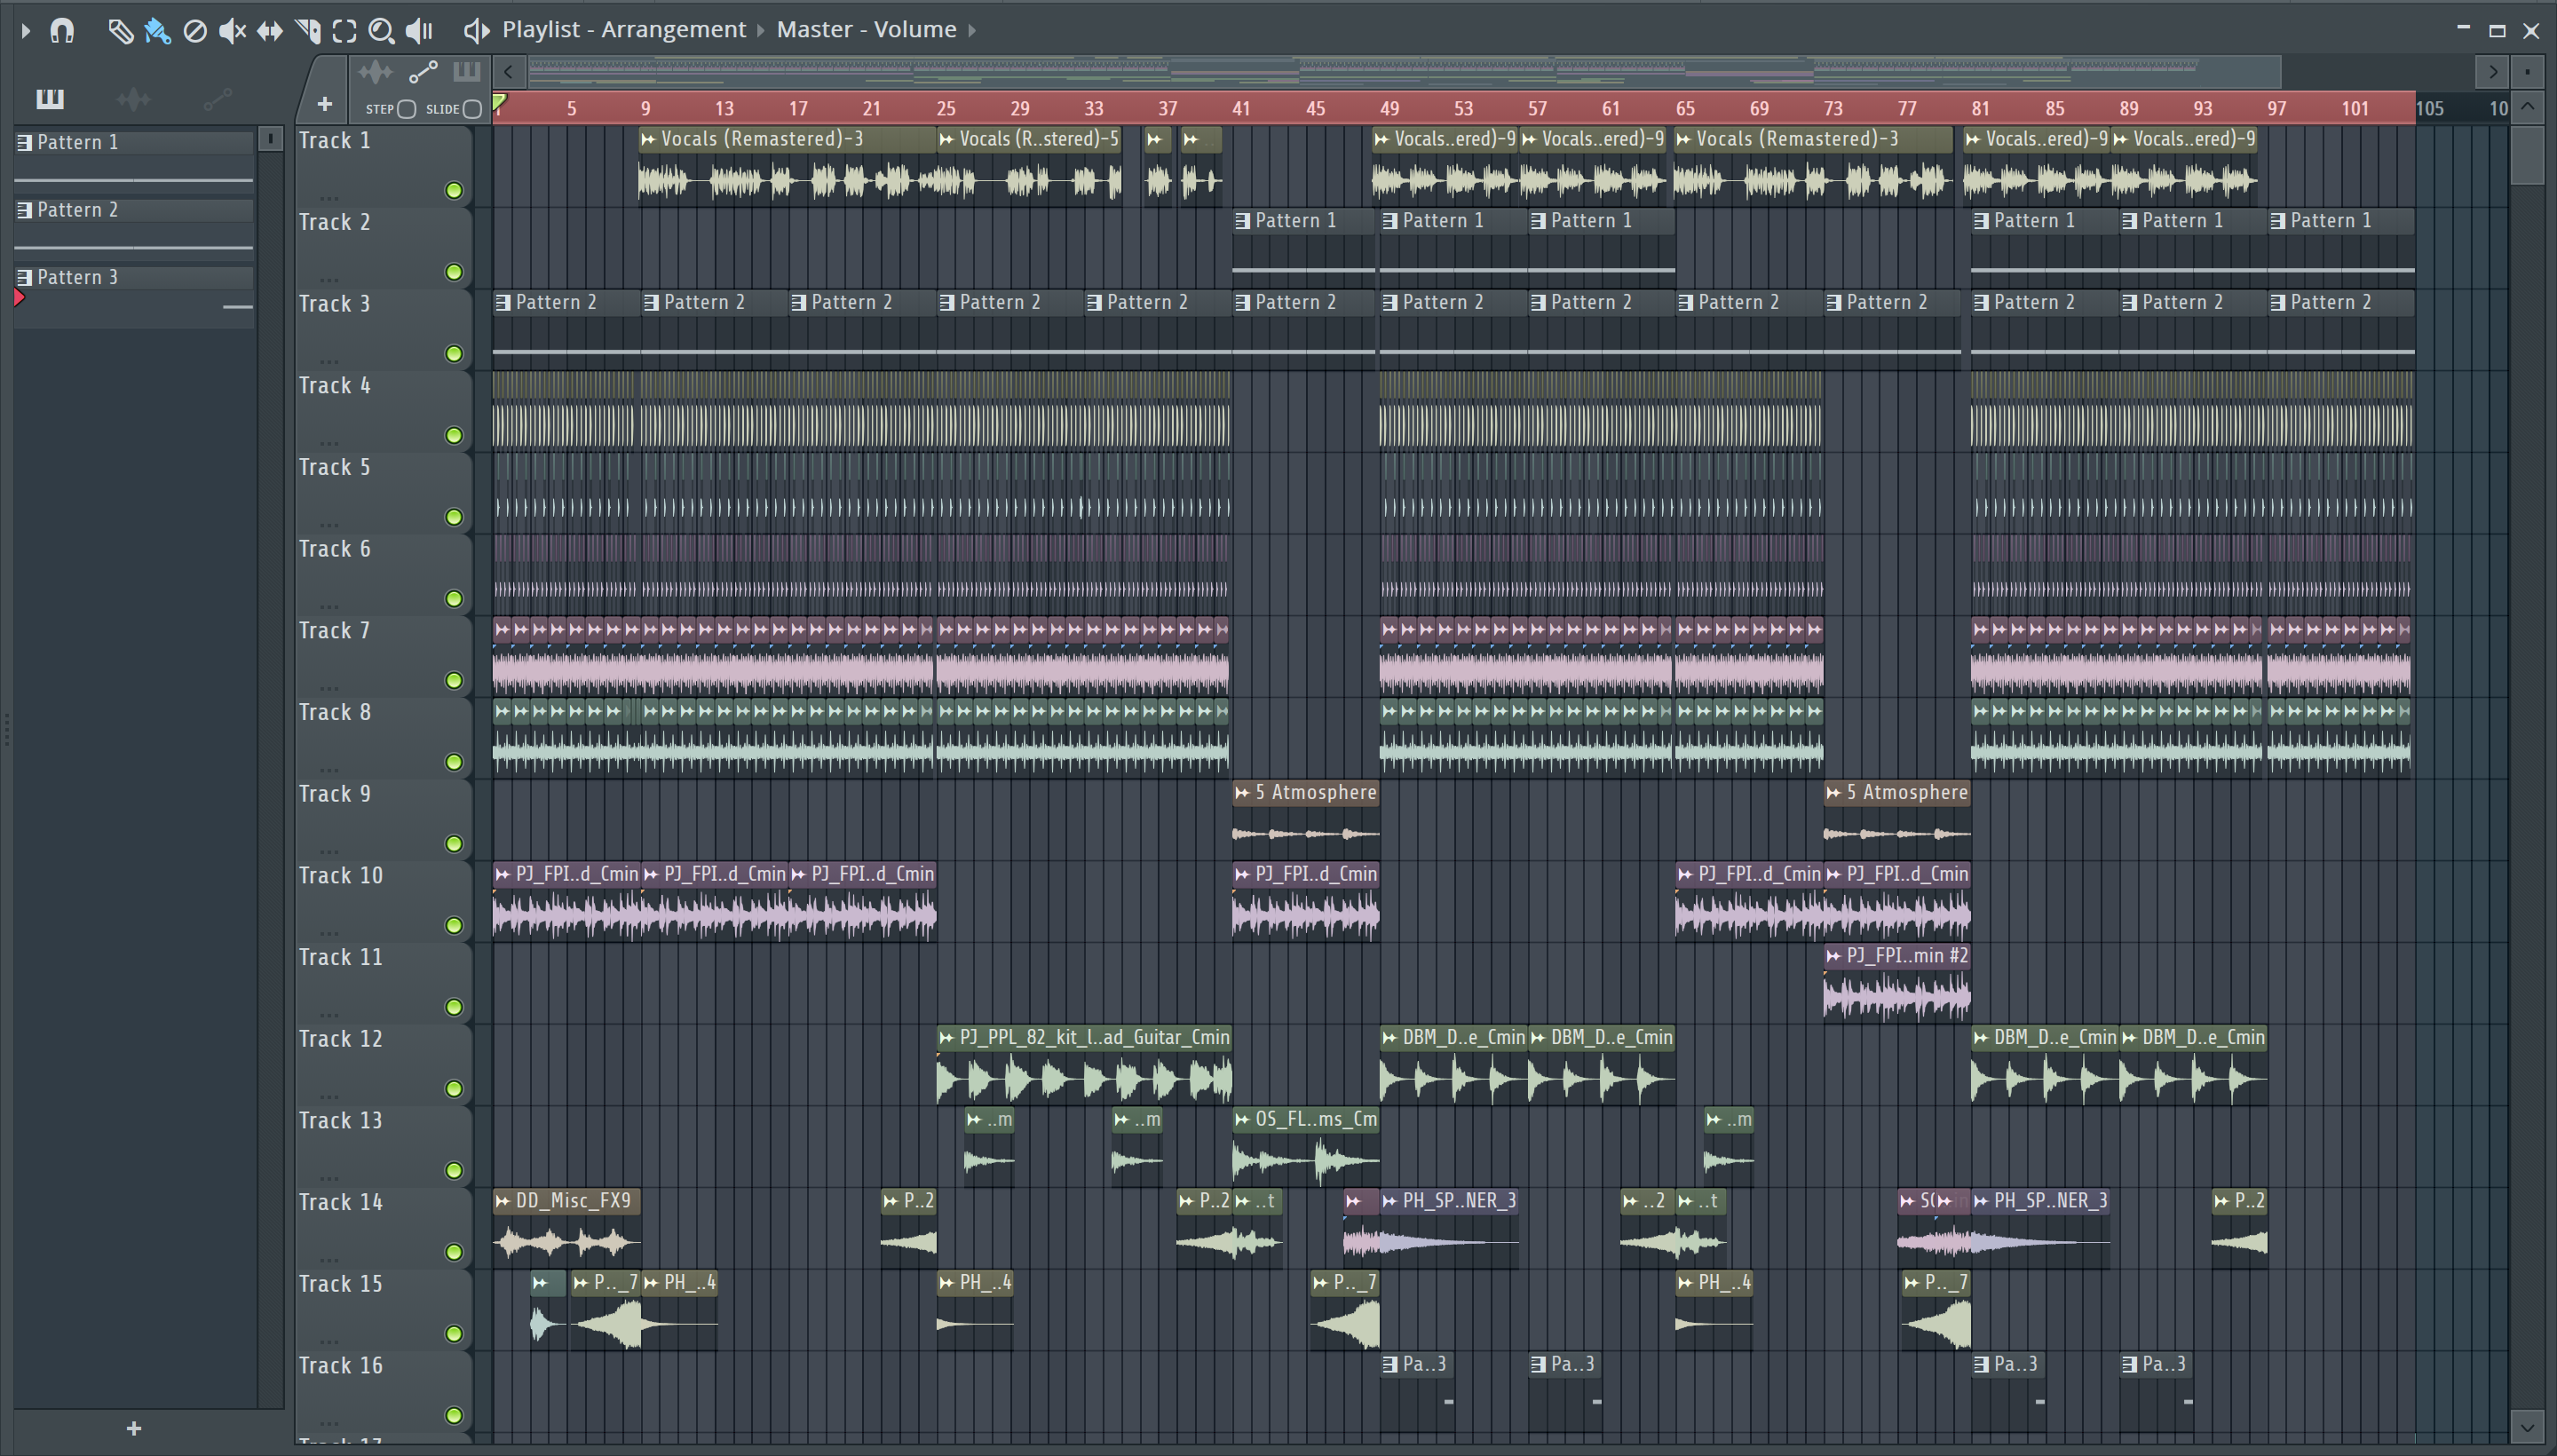Viewport: 2557px width, 1456px height.
Task: Open clip menu of OS_FL..ms_Cm clip
Action: [x=1242, y=1119]
